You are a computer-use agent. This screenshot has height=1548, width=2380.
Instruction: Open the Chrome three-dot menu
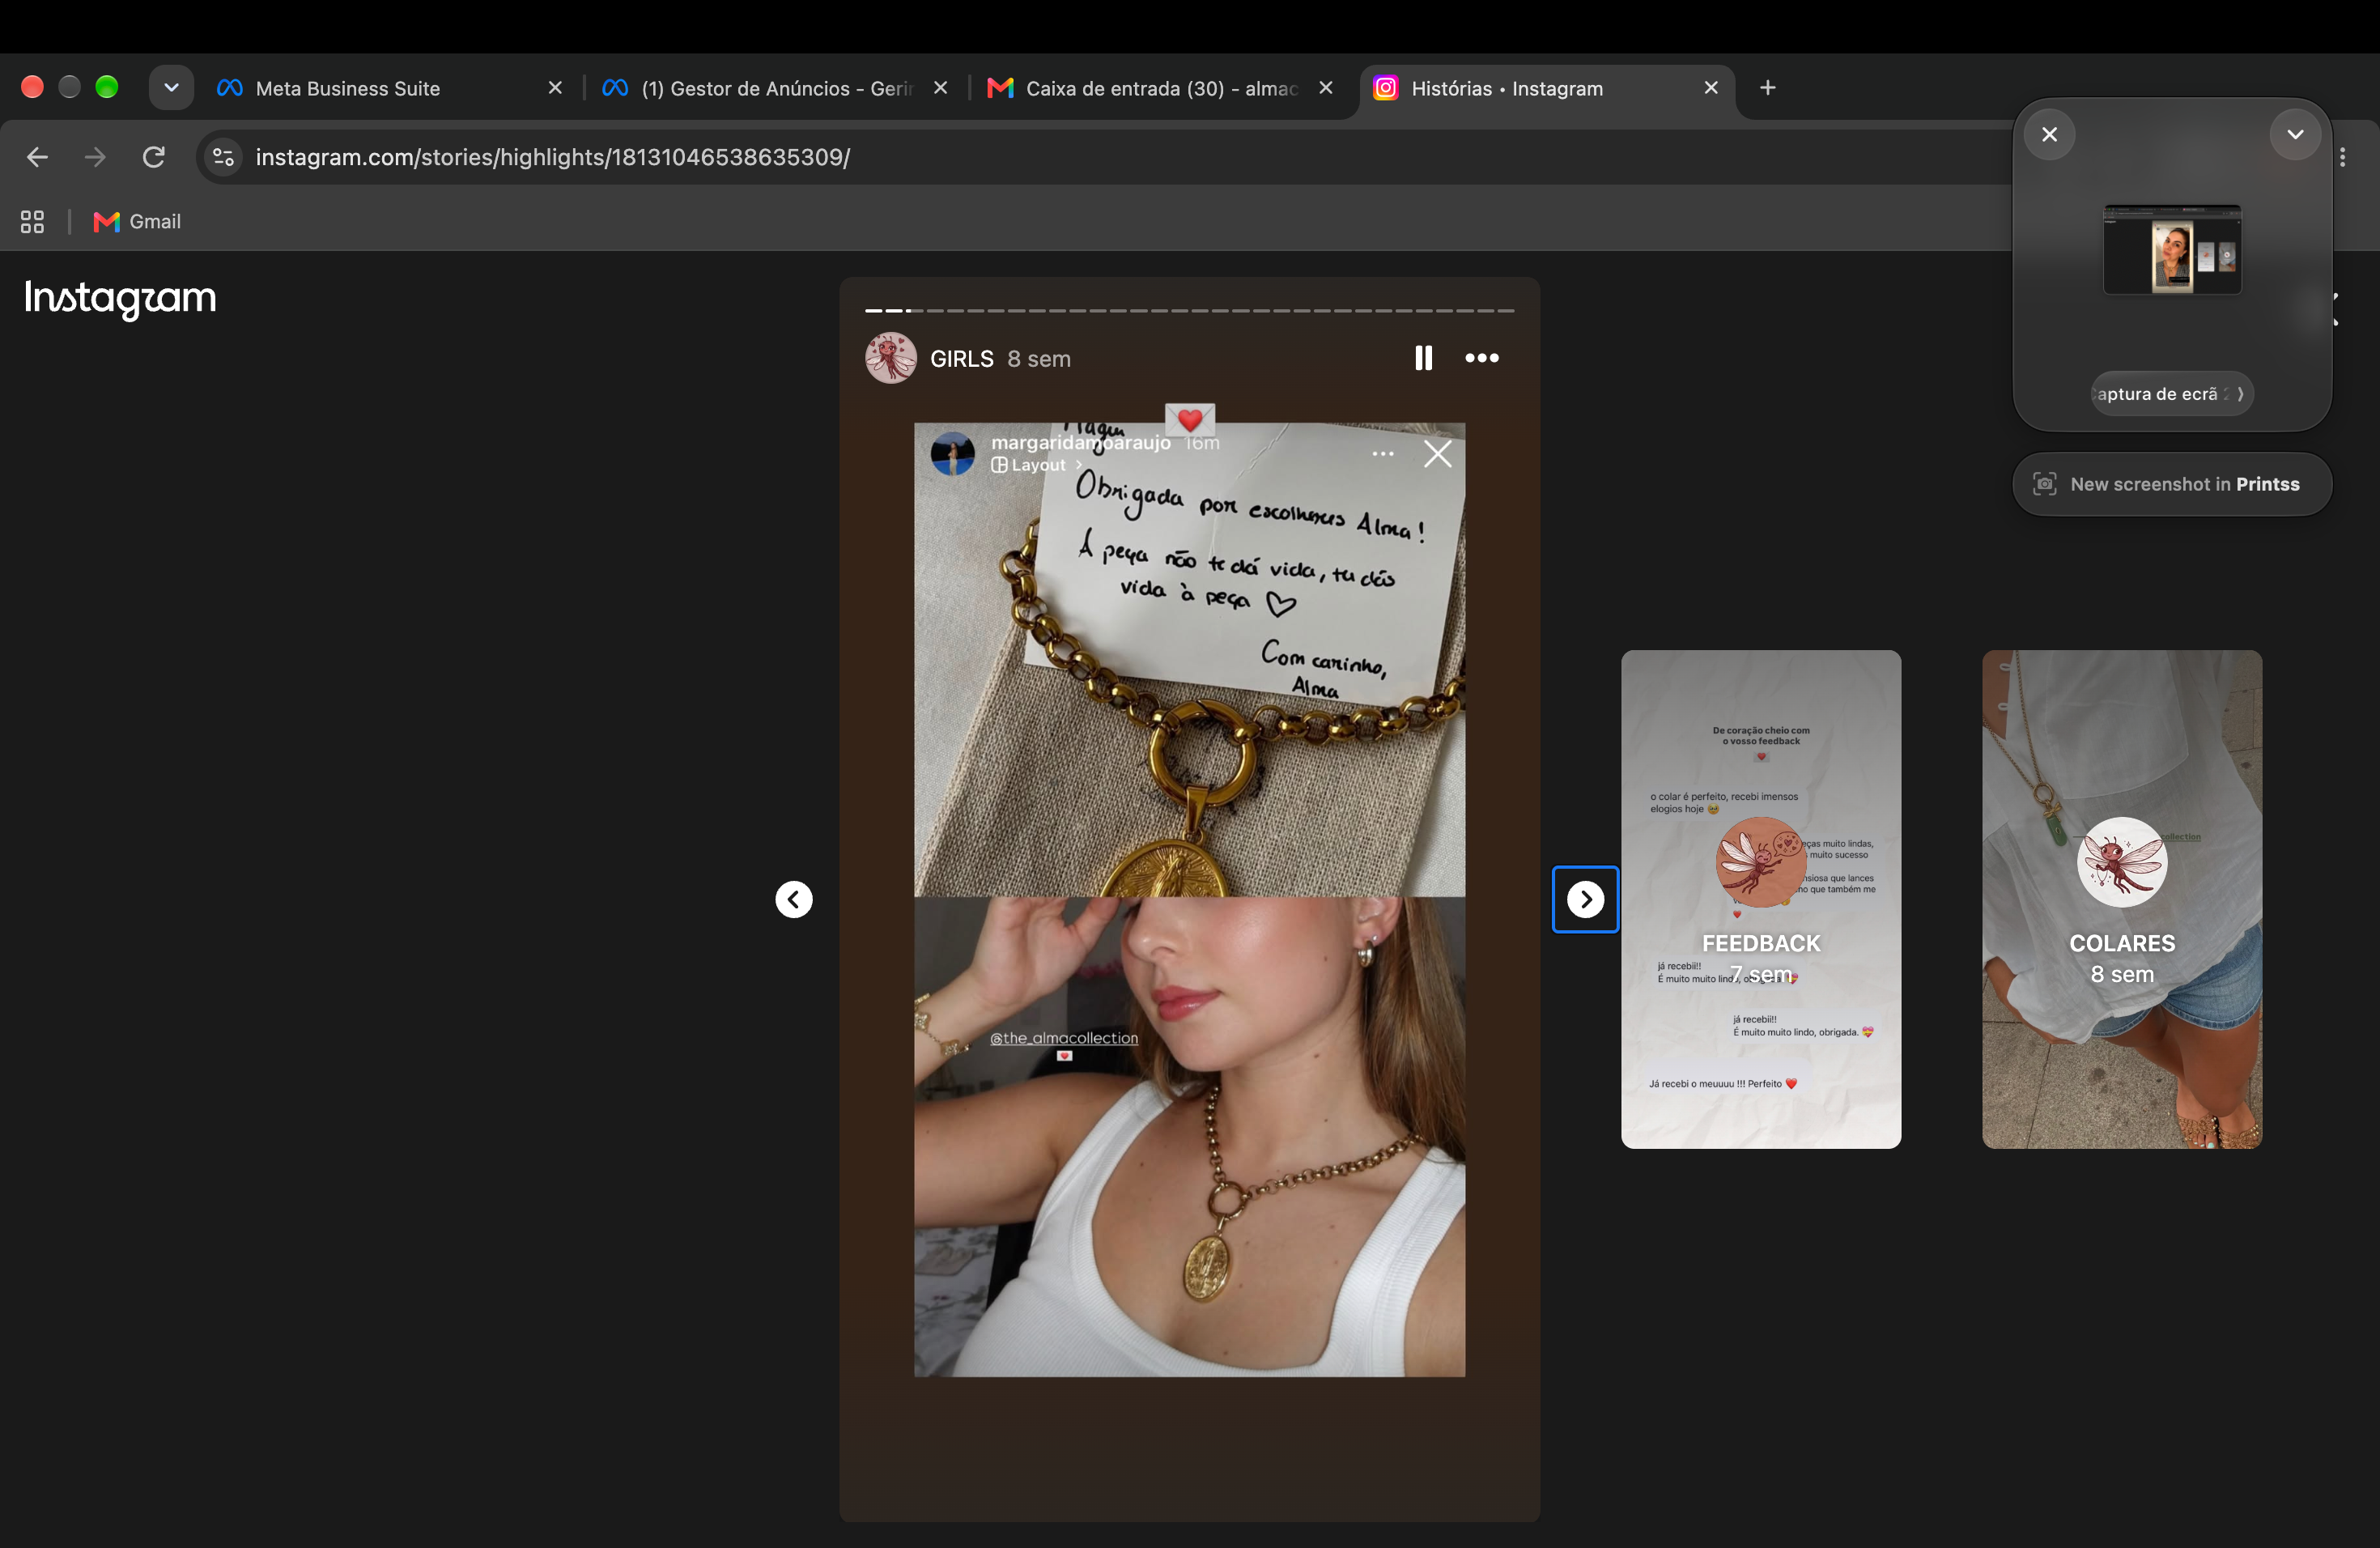point(2342,157)
